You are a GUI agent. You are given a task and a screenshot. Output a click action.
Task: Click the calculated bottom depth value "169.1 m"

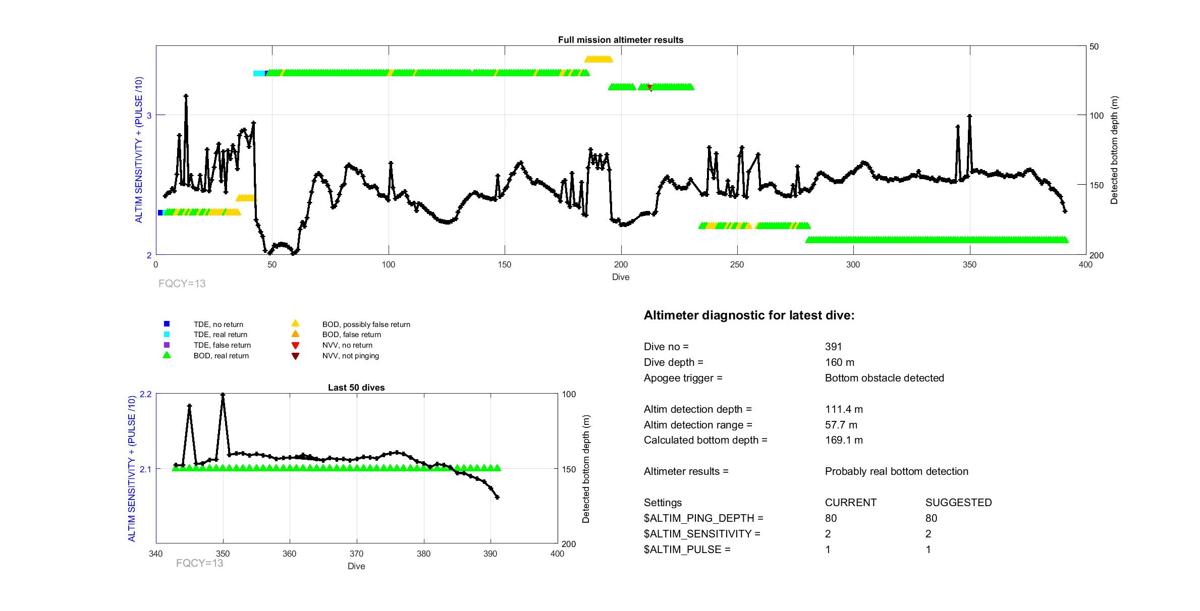tap(845, 440)
